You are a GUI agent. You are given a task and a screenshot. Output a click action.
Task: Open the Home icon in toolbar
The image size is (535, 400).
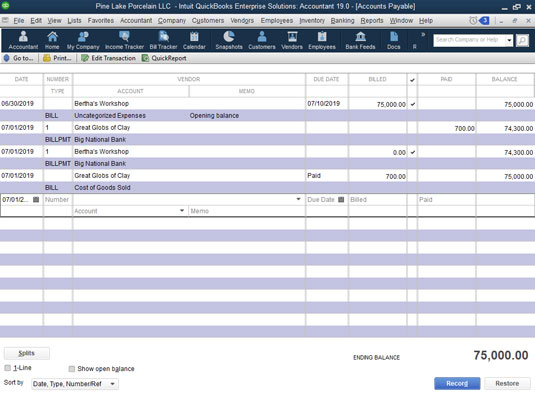coord(52,40)
